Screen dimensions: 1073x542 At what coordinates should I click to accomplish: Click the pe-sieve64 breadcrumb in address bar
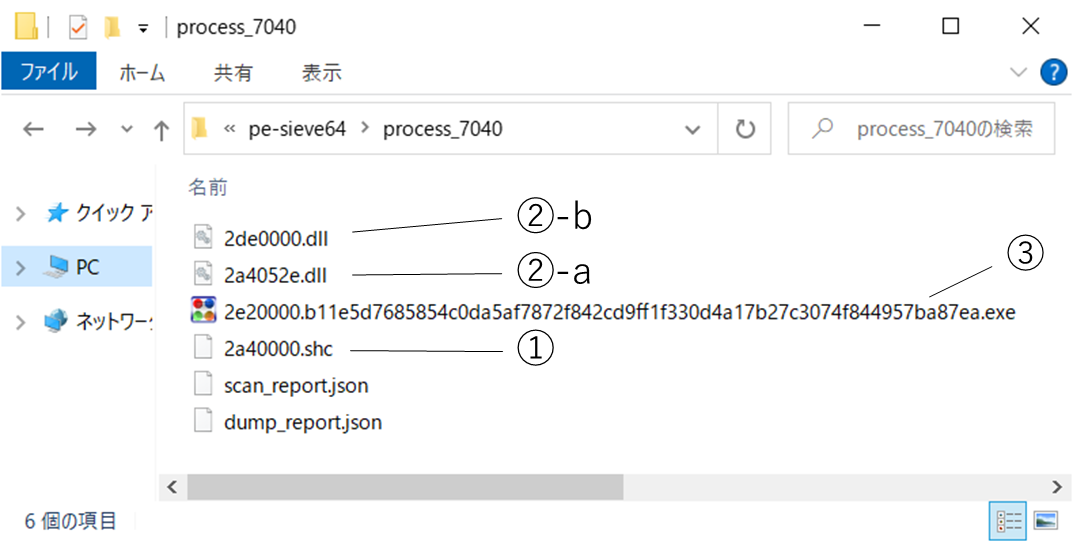pos(298,129)
